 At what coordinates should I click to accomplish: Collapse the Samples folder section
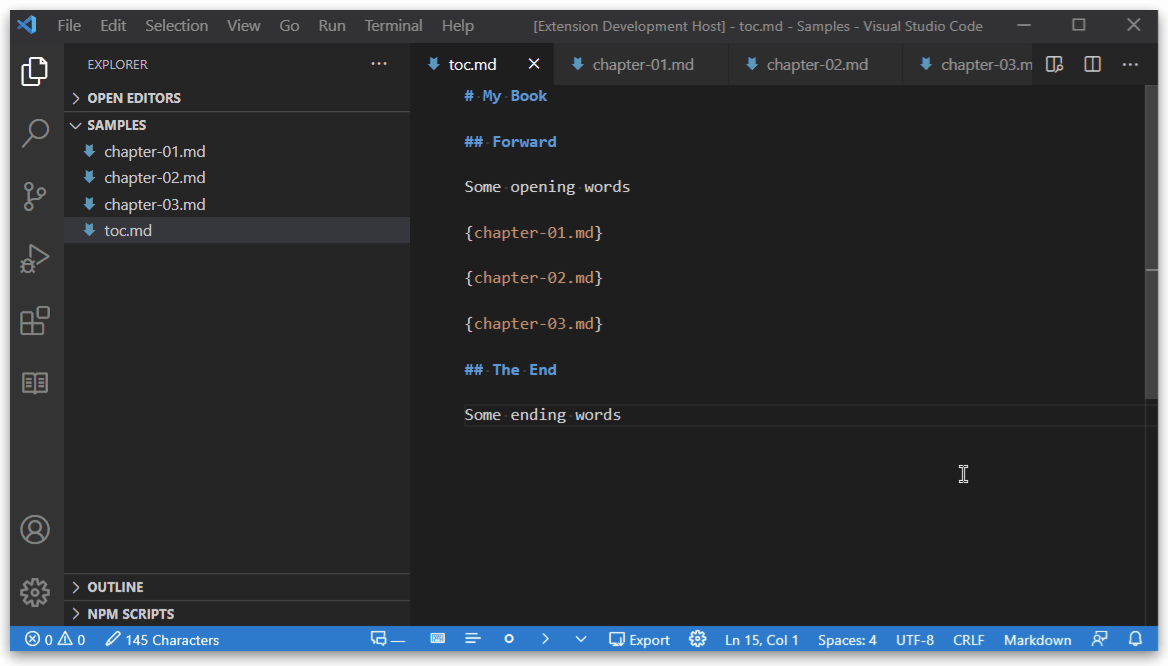tap(237, 124)
